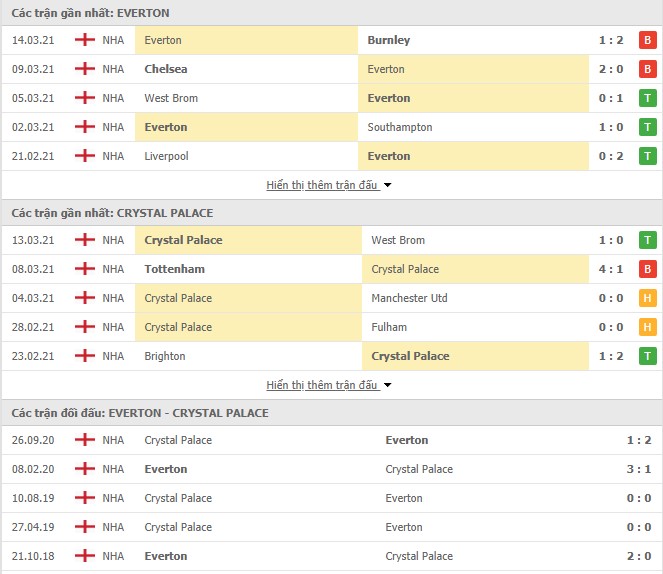Click the red B badge for Tottenham-Crystal Palace
663x574 pixels.
[x=647, y=269]
